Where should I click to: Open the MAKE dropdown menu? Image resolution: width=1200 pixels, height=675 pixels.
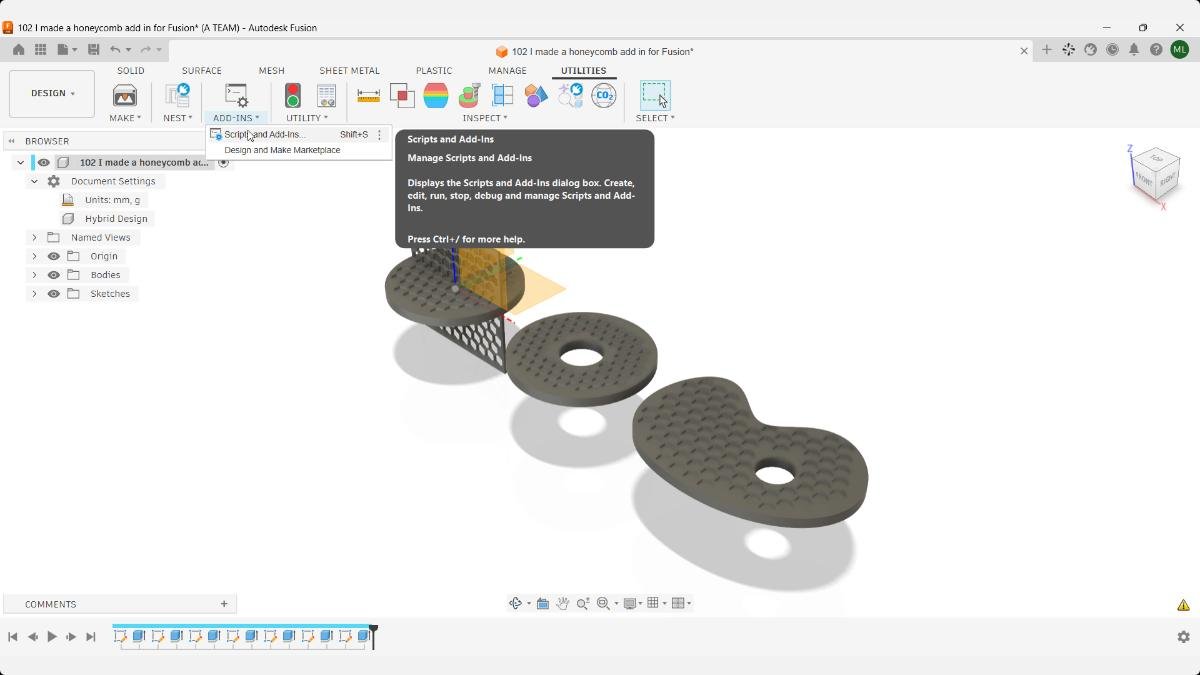(x=125, y=118)
